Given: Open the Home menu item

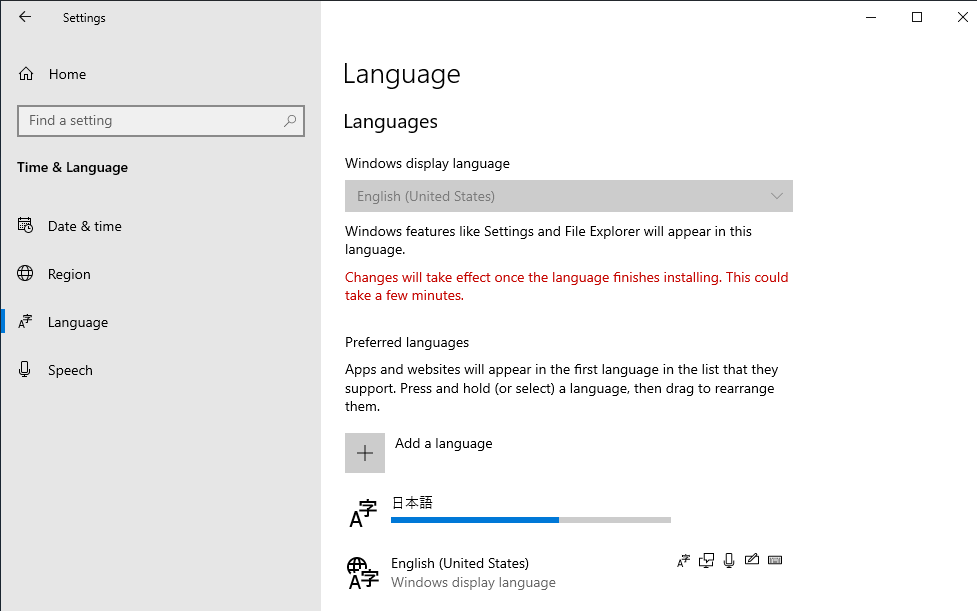Looking at the screenshot, I should click(67, 74).
